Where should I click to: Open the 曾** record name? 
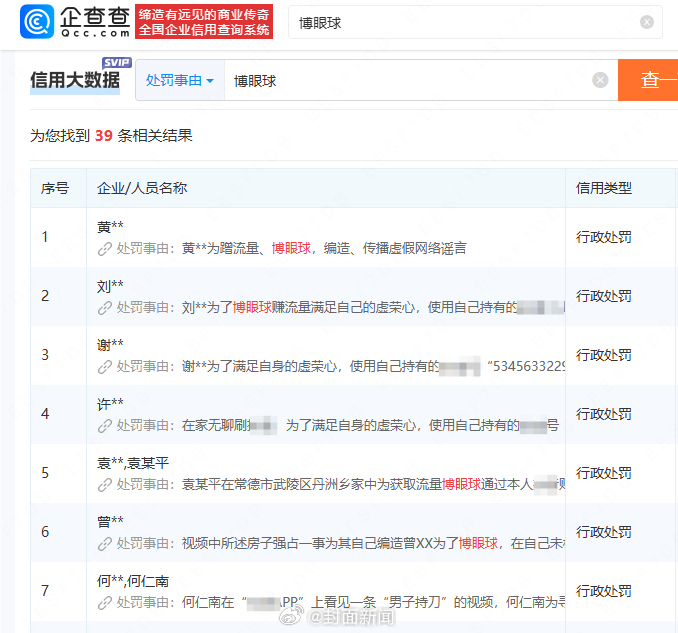coord(110,521)
